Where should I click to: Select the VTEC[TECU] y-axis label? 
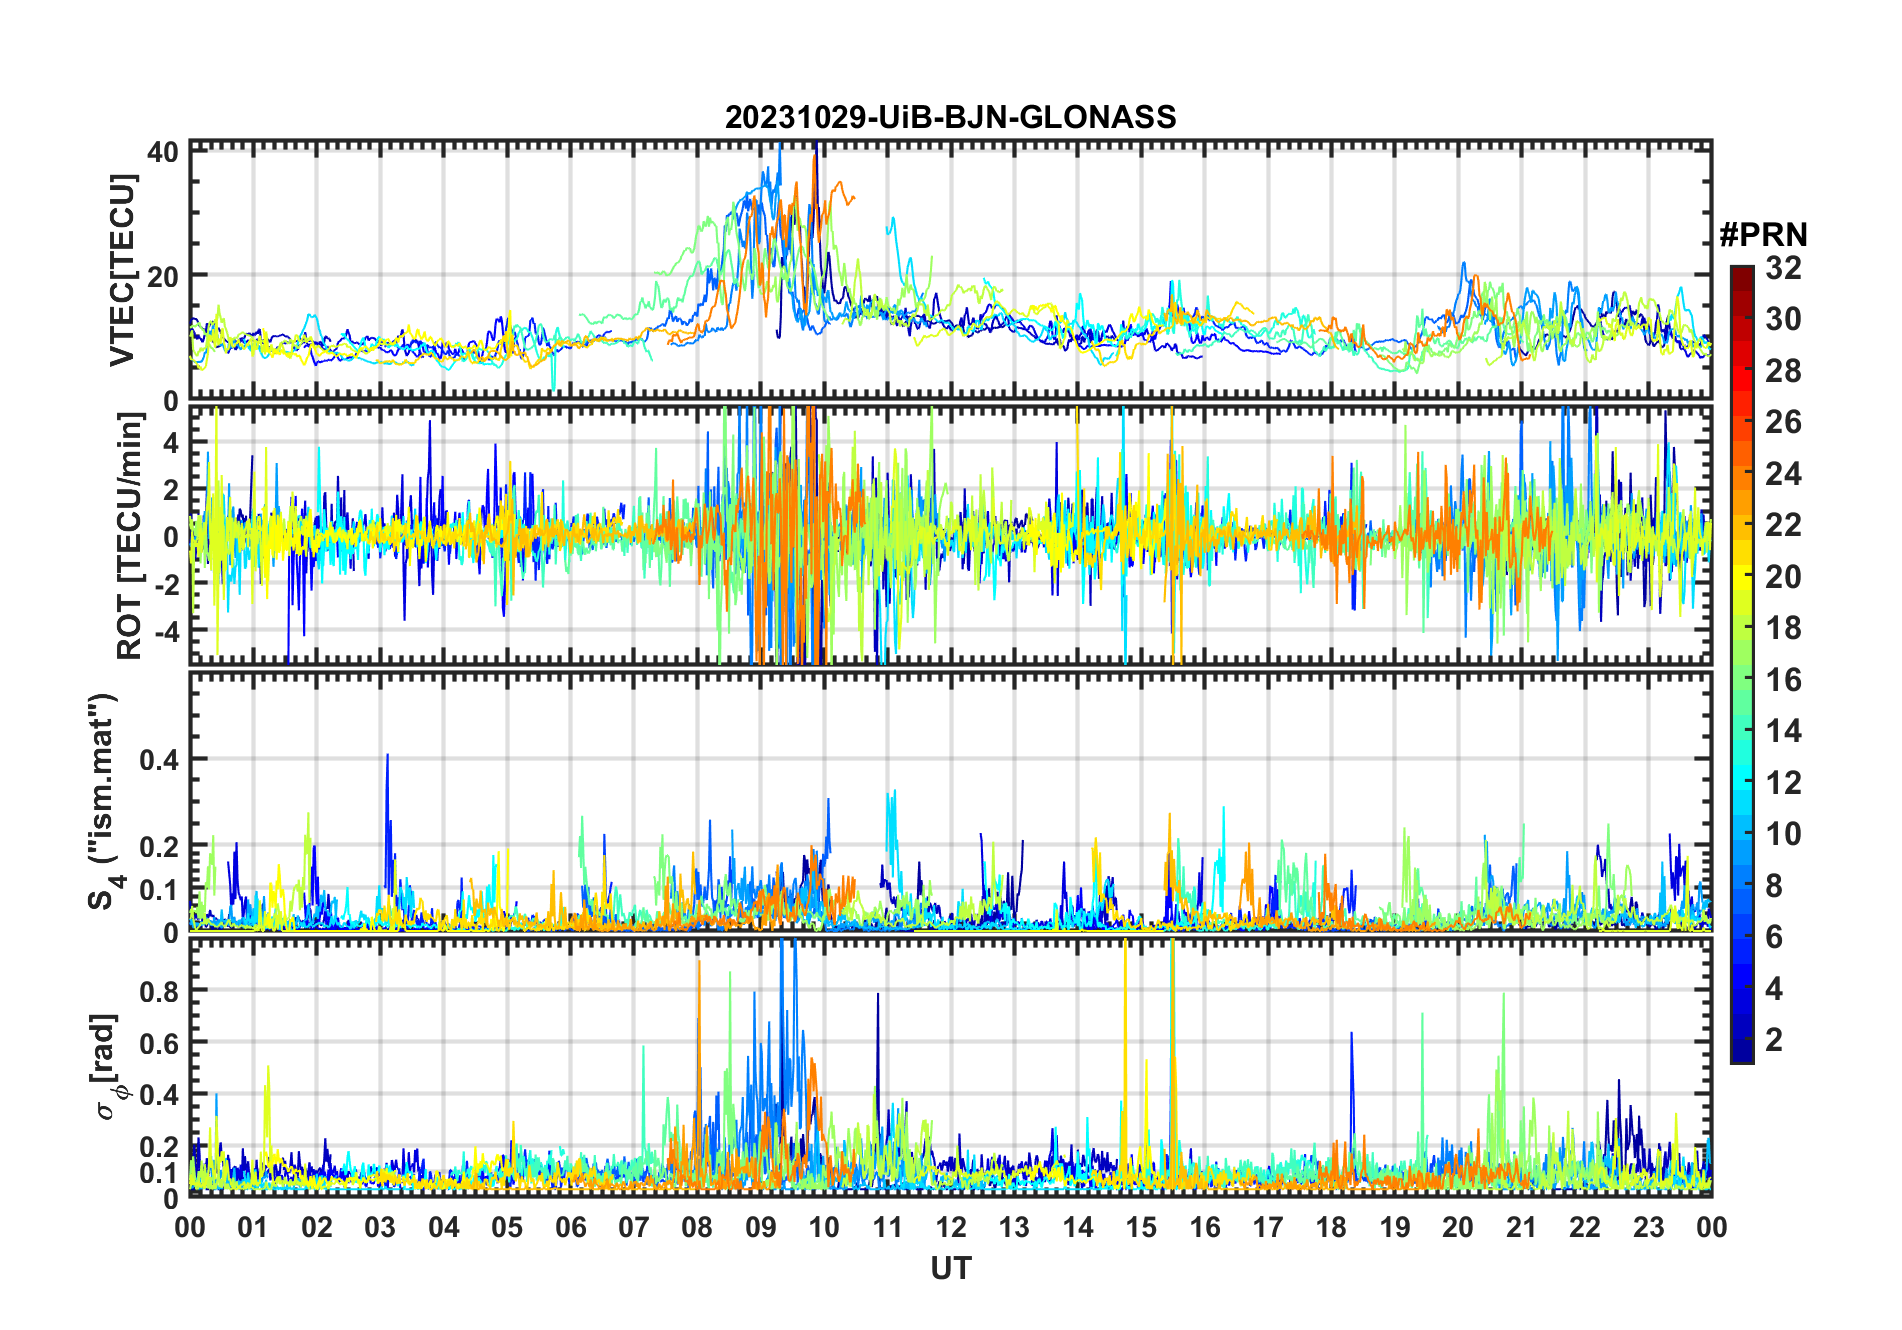[122, 270]
